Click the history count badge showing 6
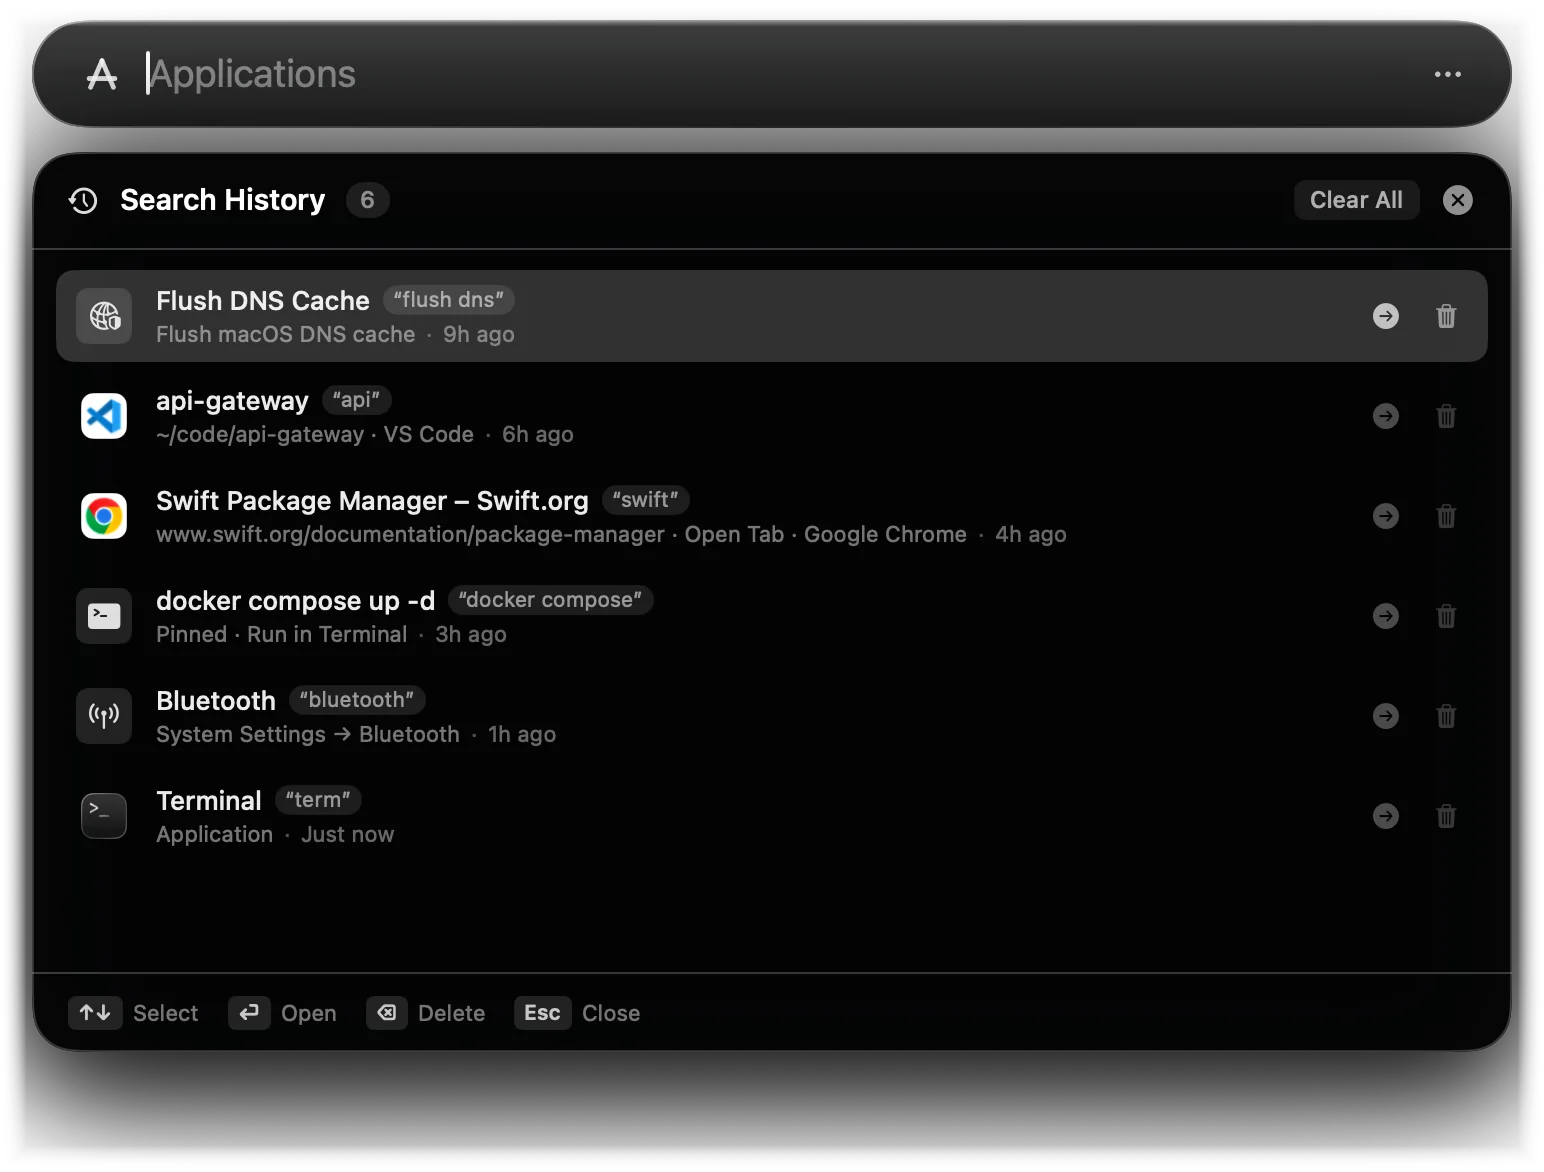This screenshot has width=1544, height=1172. [367, 200]
